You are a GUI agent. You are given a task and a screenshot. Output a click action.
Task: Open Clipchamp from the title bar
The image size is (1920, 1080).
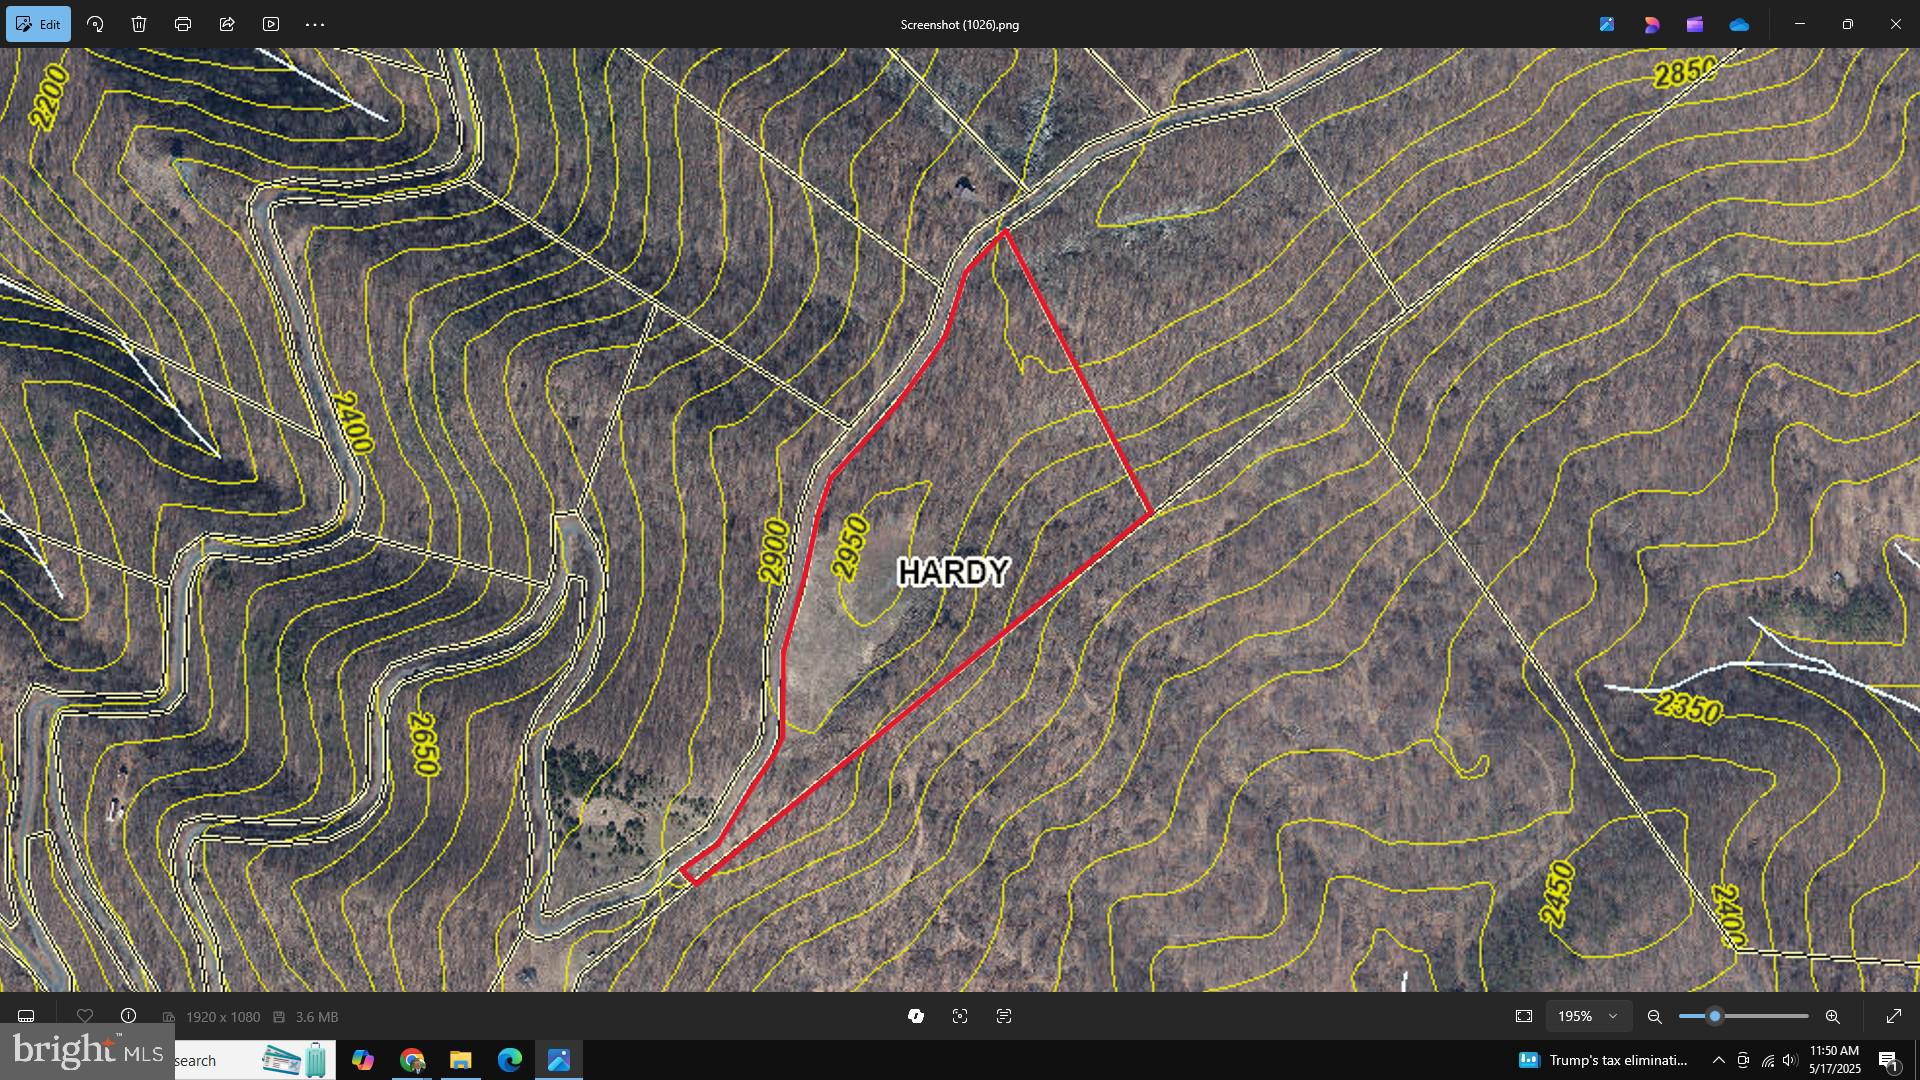1694,24
